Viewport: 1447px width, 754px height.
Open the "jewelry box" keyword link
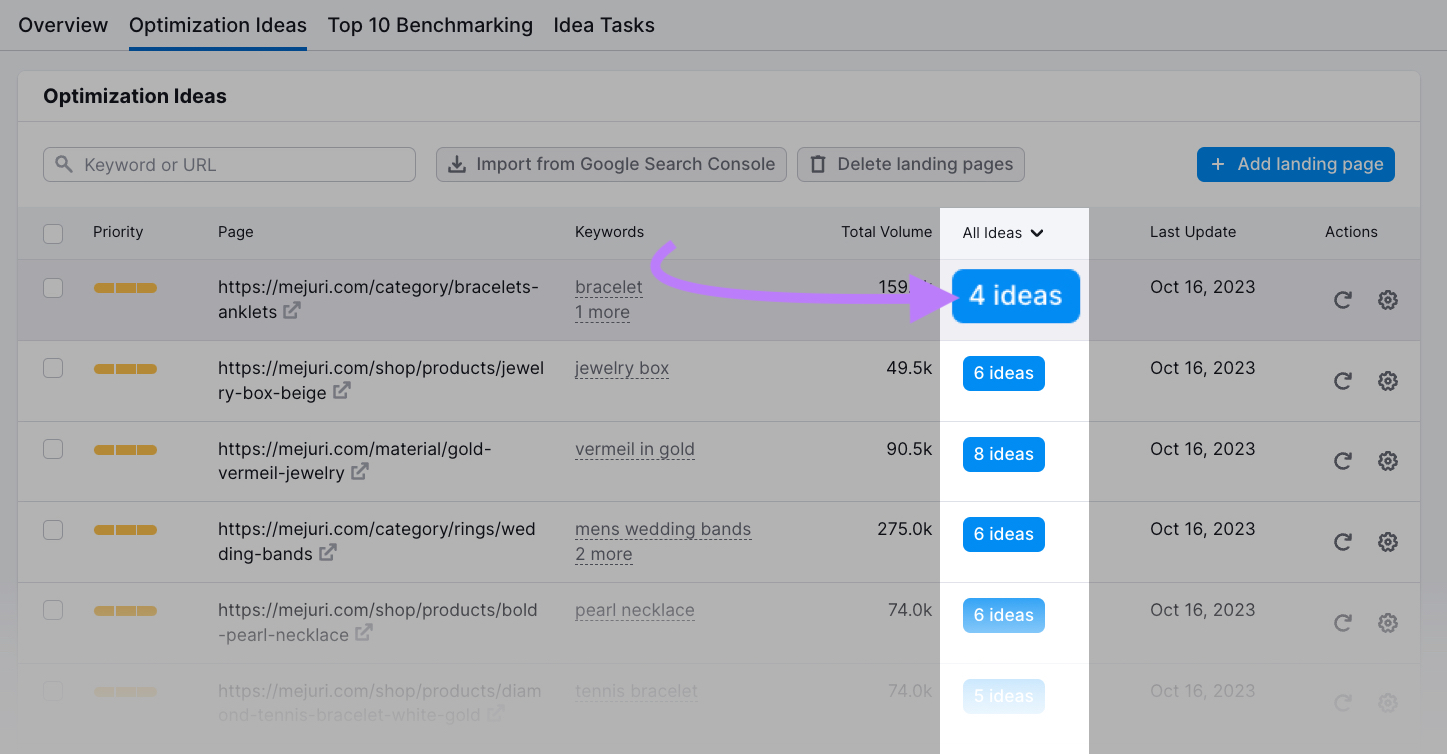point(621,368)
